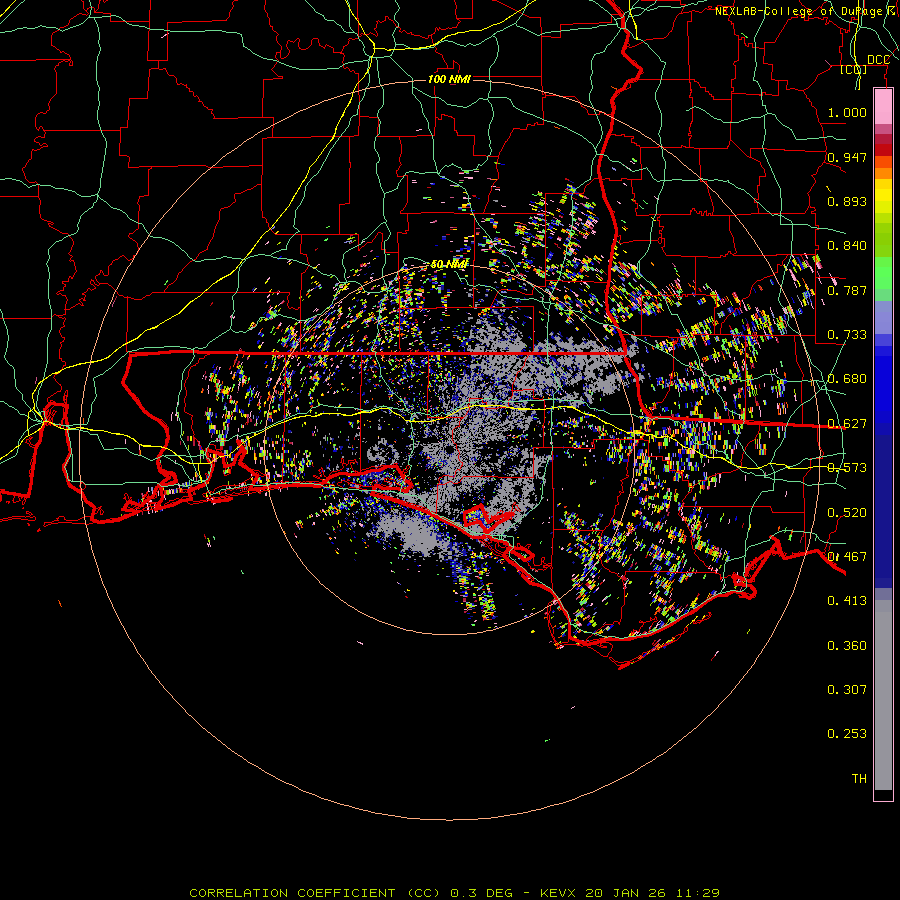Click the 100 NMI range ring label
The width and height of the screenshot is (900, 900).
(449, 79)
